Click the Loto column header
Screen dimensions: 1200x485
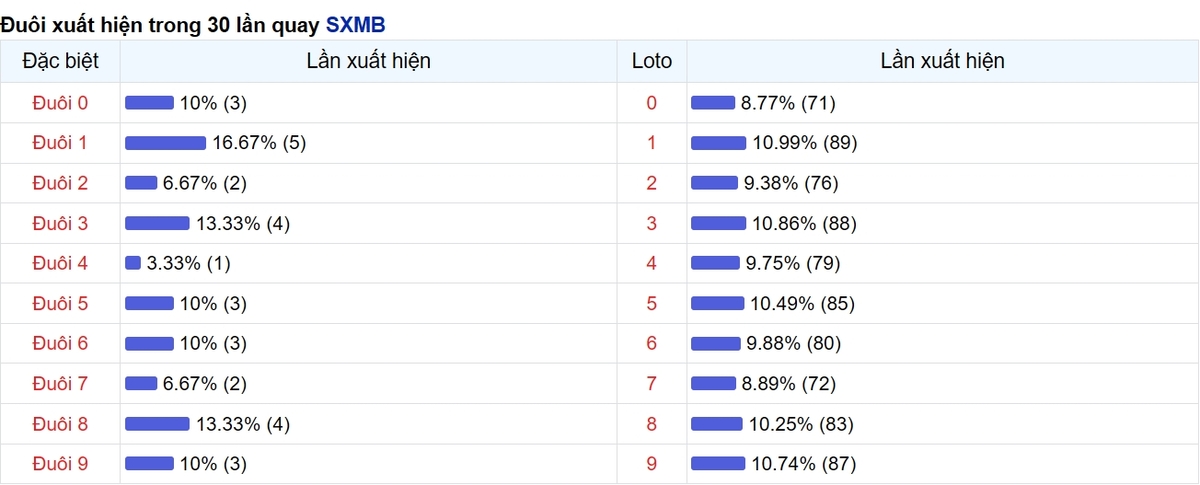click(x=652, y=61)
